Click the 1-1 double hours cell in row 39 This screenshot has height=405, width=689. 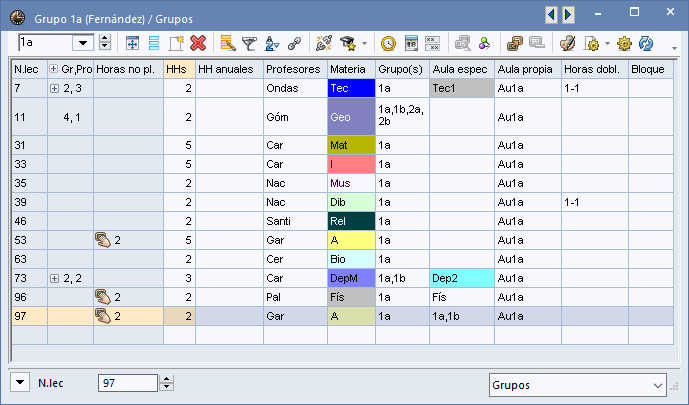pyautogui.click(x=595, y=202)
